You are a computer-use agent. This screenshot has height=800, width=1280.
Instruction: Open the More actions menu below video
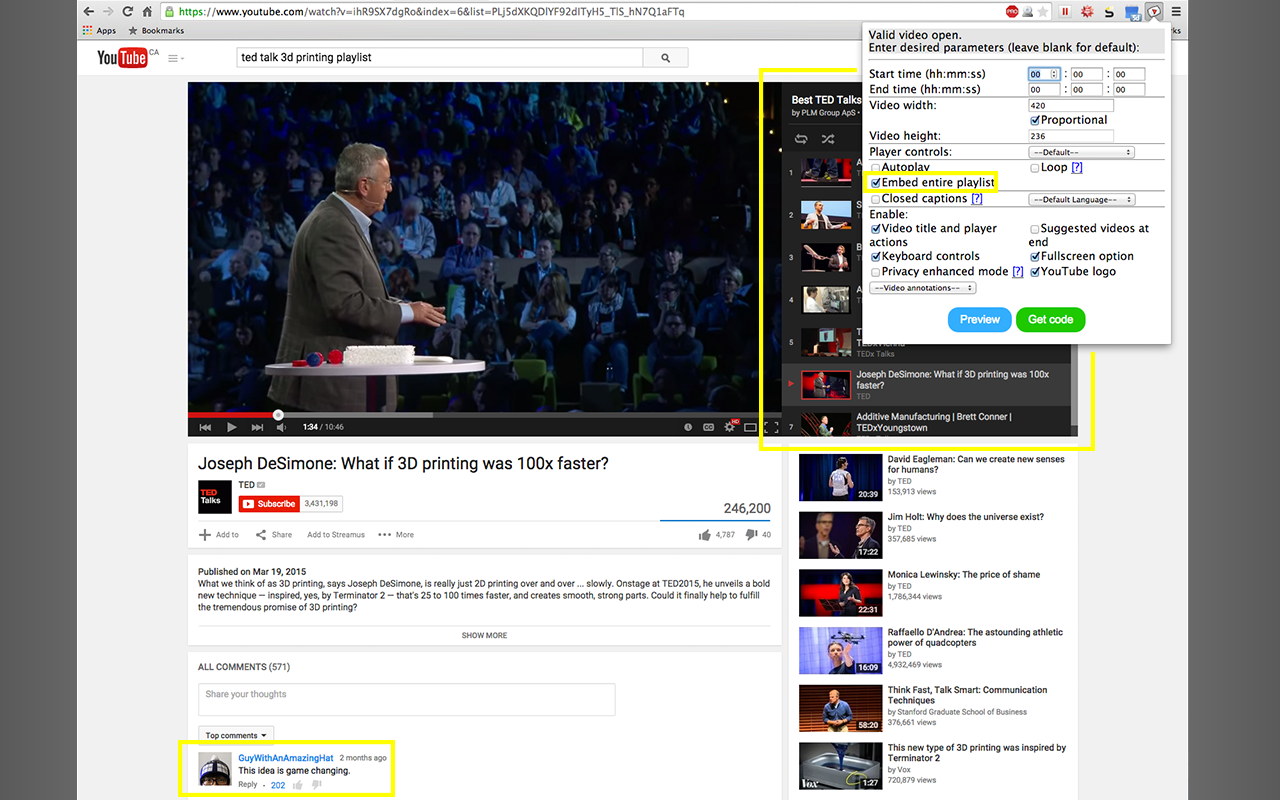point(396,535)
